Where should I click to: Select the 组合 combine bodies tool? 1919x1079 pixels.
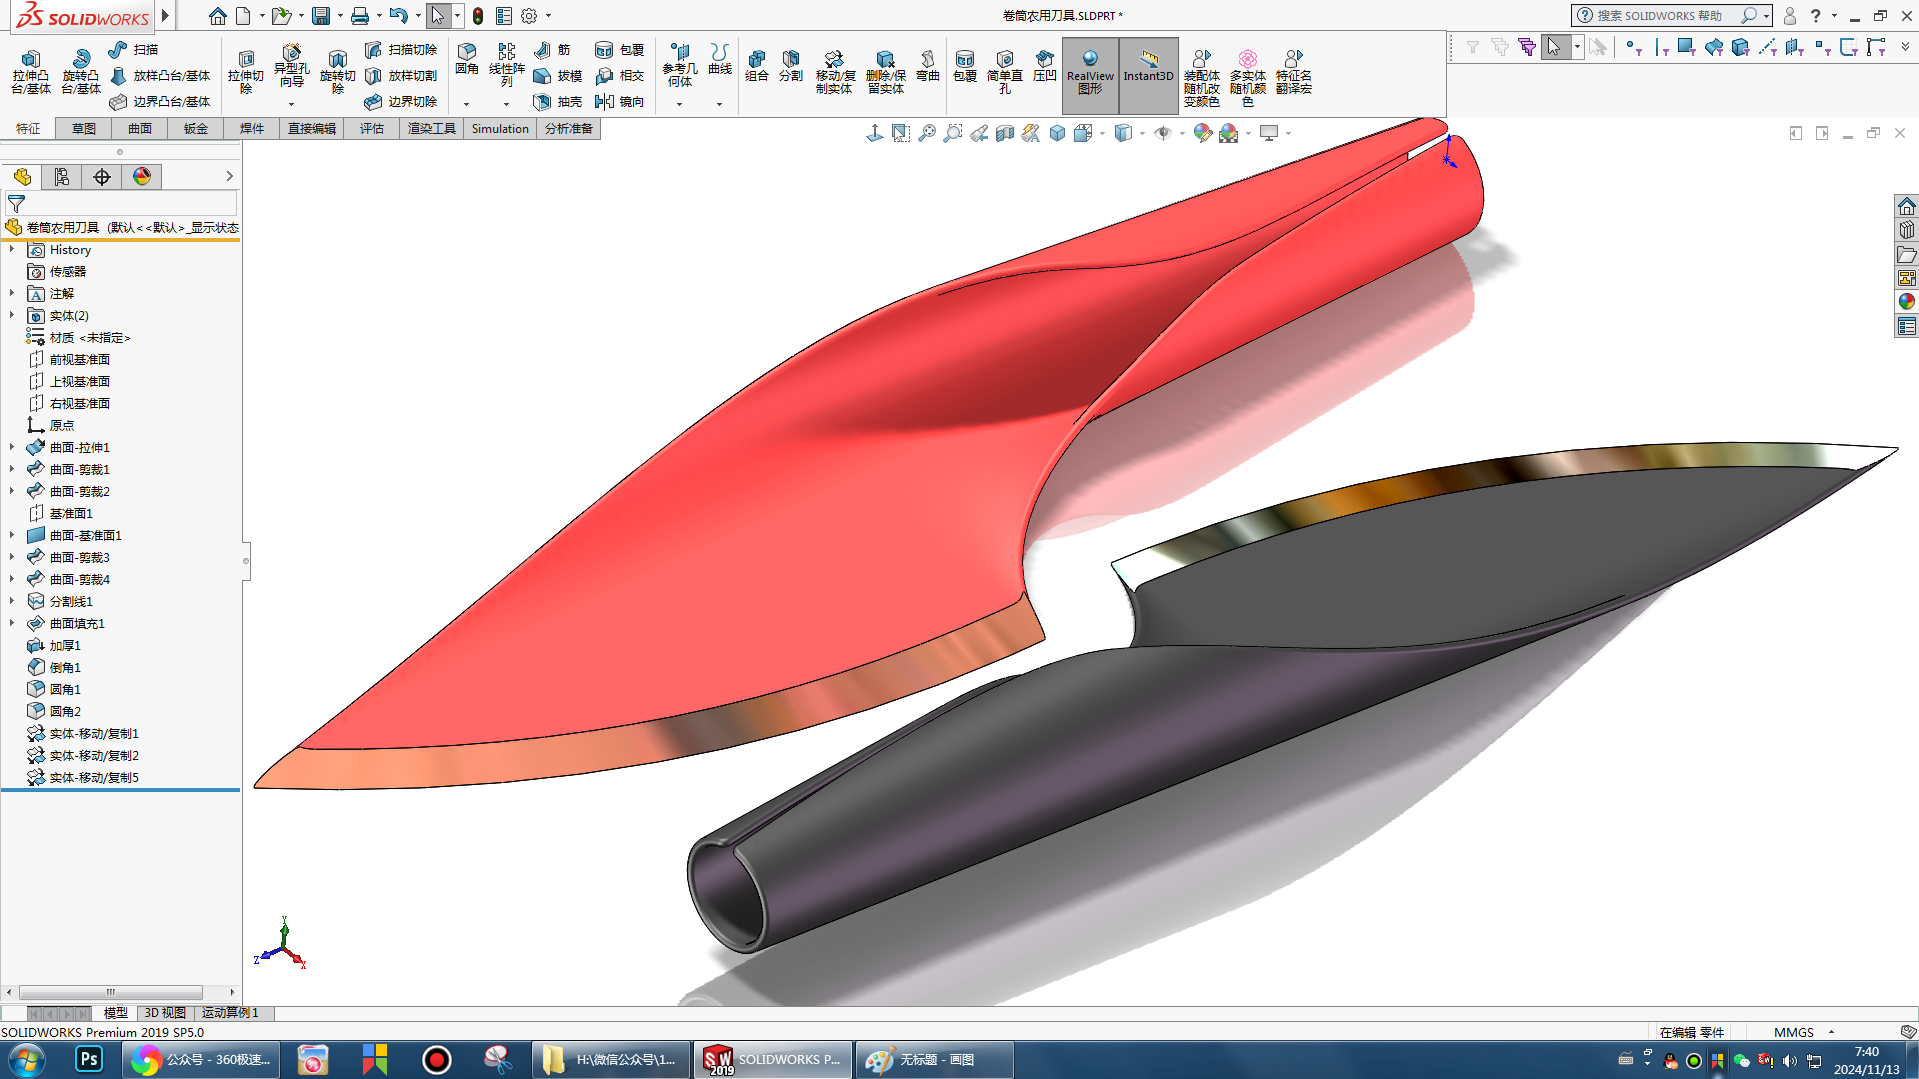[x=757, y=66]
